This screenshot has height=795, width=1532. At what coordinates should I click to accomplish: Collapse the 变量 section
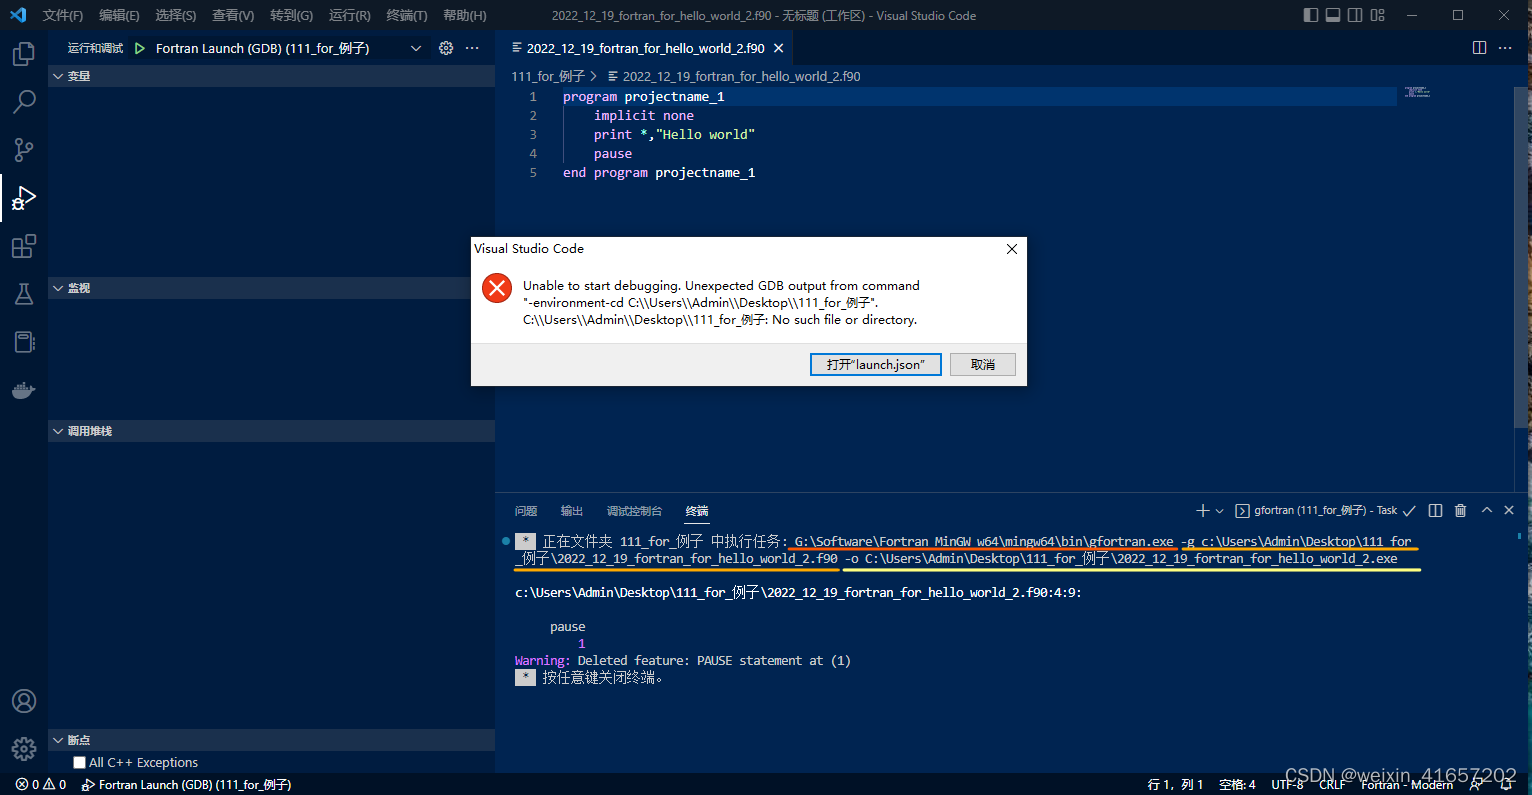(x=58, y=75)
